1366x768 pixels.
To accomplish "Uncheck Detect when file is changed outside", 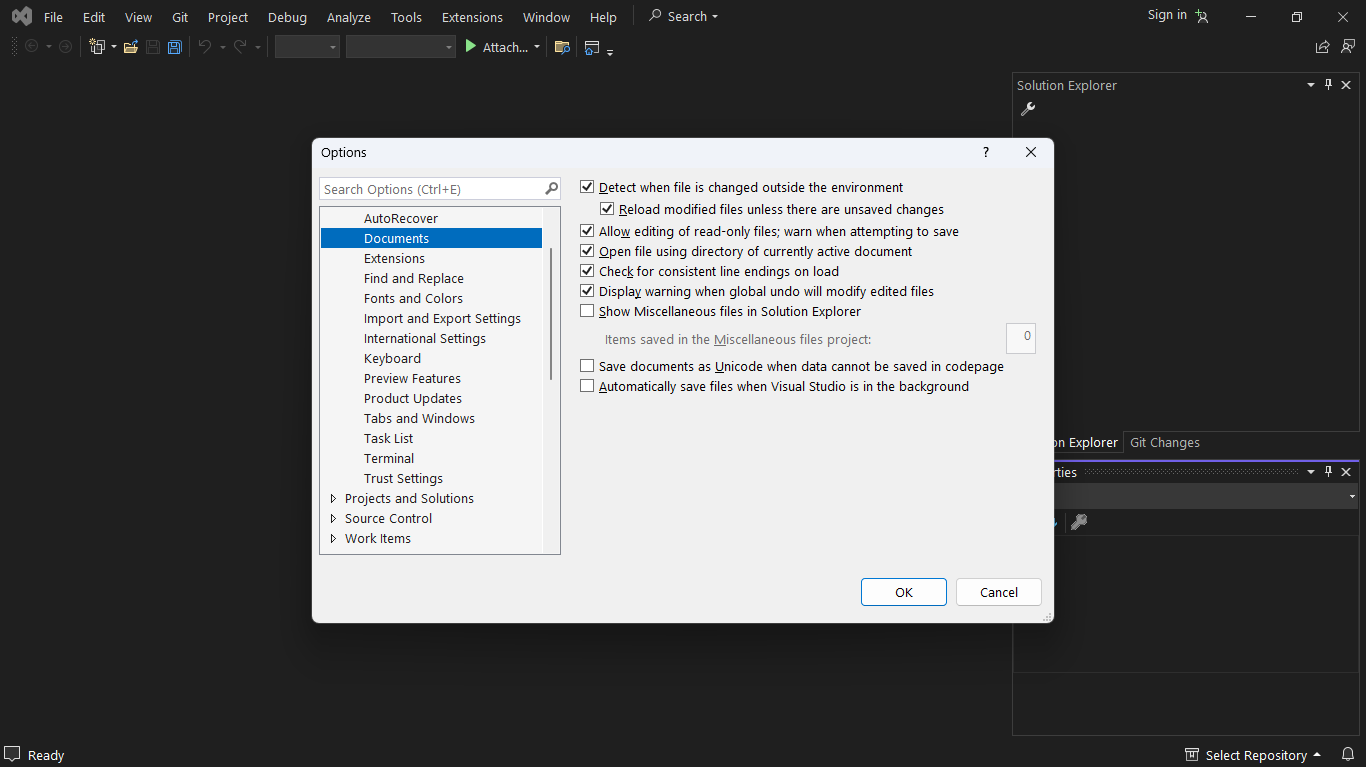I will tap(587, 186).
